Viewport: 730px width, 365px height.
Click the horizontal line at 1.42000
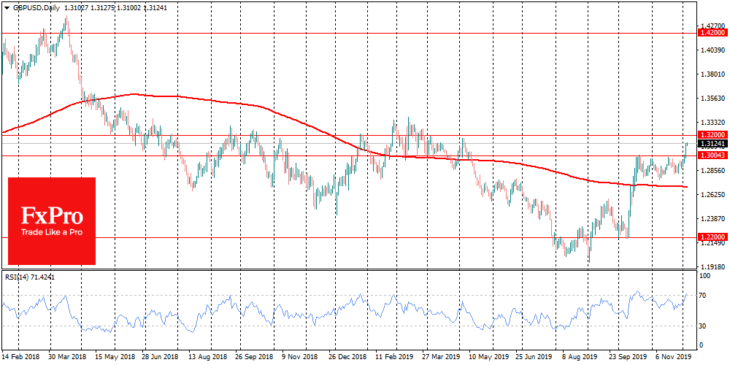click(349, 34)
